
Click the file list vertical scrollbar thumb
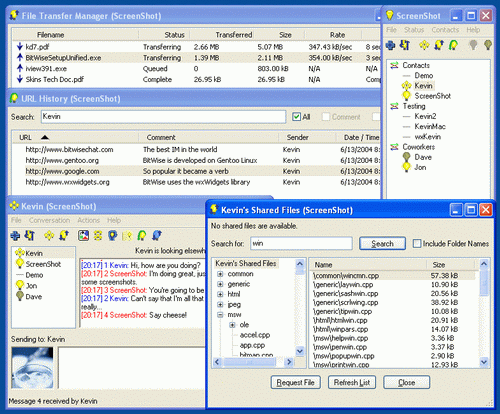(484, 283)
